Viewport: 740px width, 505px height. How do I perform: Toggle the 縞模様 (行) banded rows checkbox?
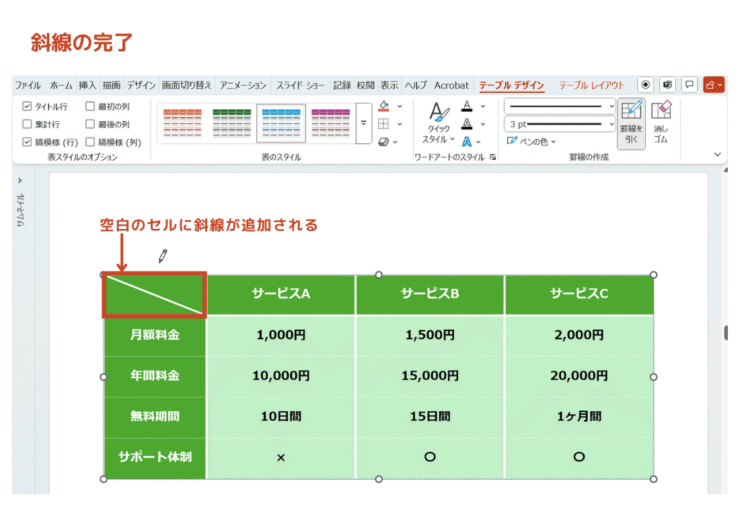[x=27, y=142]
